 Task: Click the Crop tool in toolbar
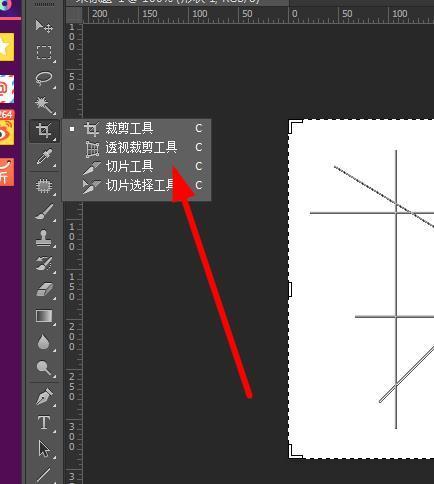tap(44, 130)
